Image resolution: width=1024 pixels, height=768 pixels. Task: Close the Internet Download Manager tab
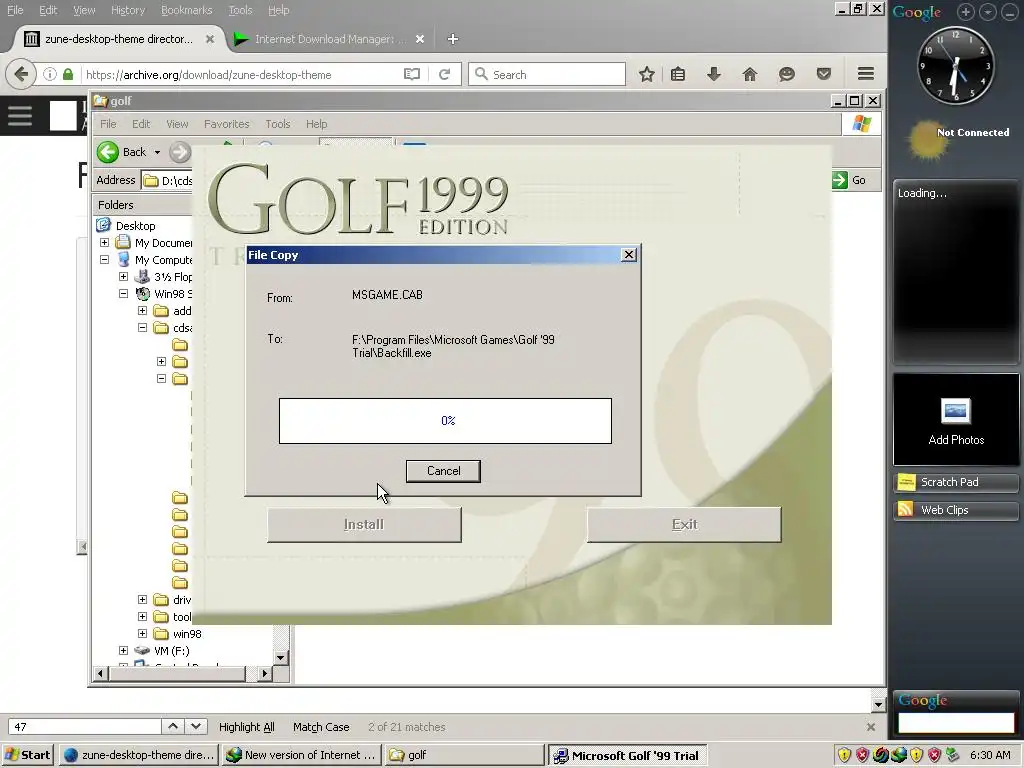420,39
